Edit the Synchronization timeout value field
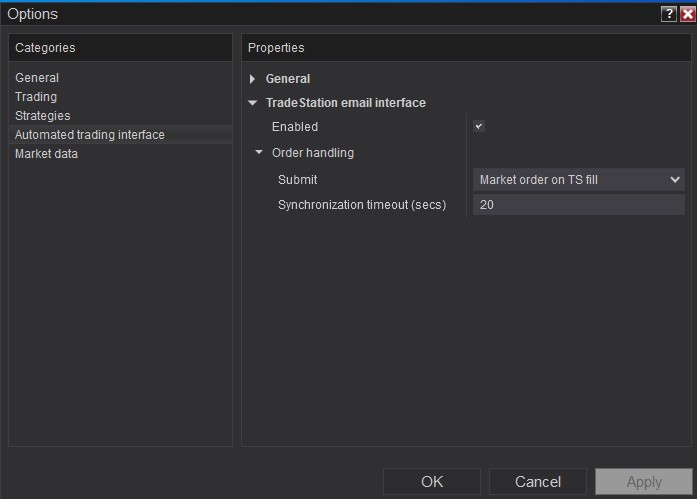697x499 pixels. point(577,205)
